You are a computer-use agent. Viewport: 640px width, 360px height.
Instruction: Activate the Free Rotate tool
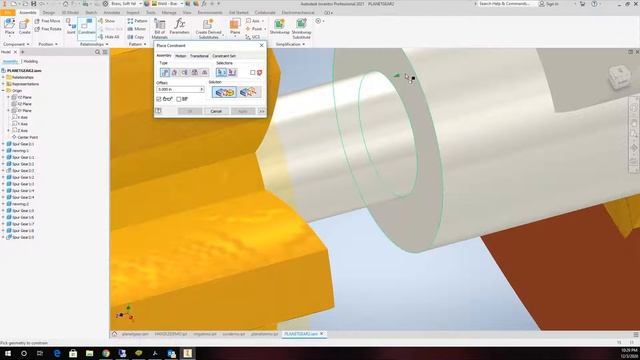(48, 29)
